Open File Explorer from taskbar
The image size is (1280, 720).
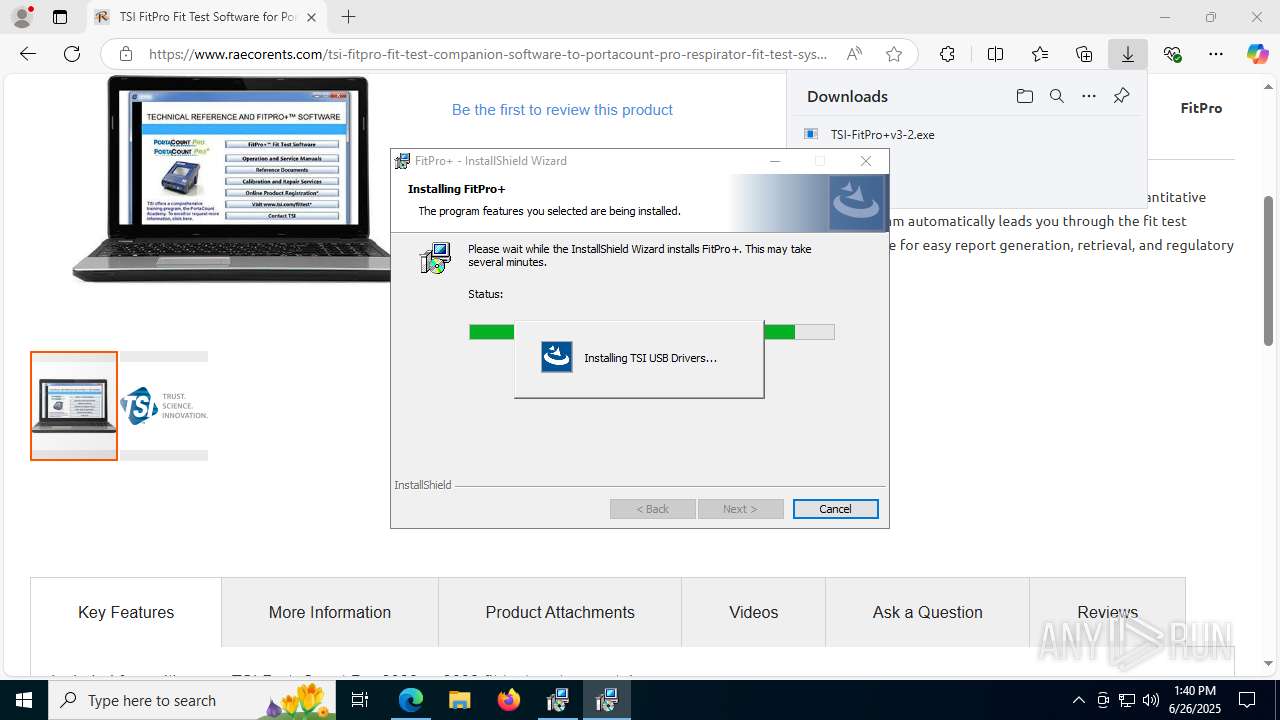(460, 700)
